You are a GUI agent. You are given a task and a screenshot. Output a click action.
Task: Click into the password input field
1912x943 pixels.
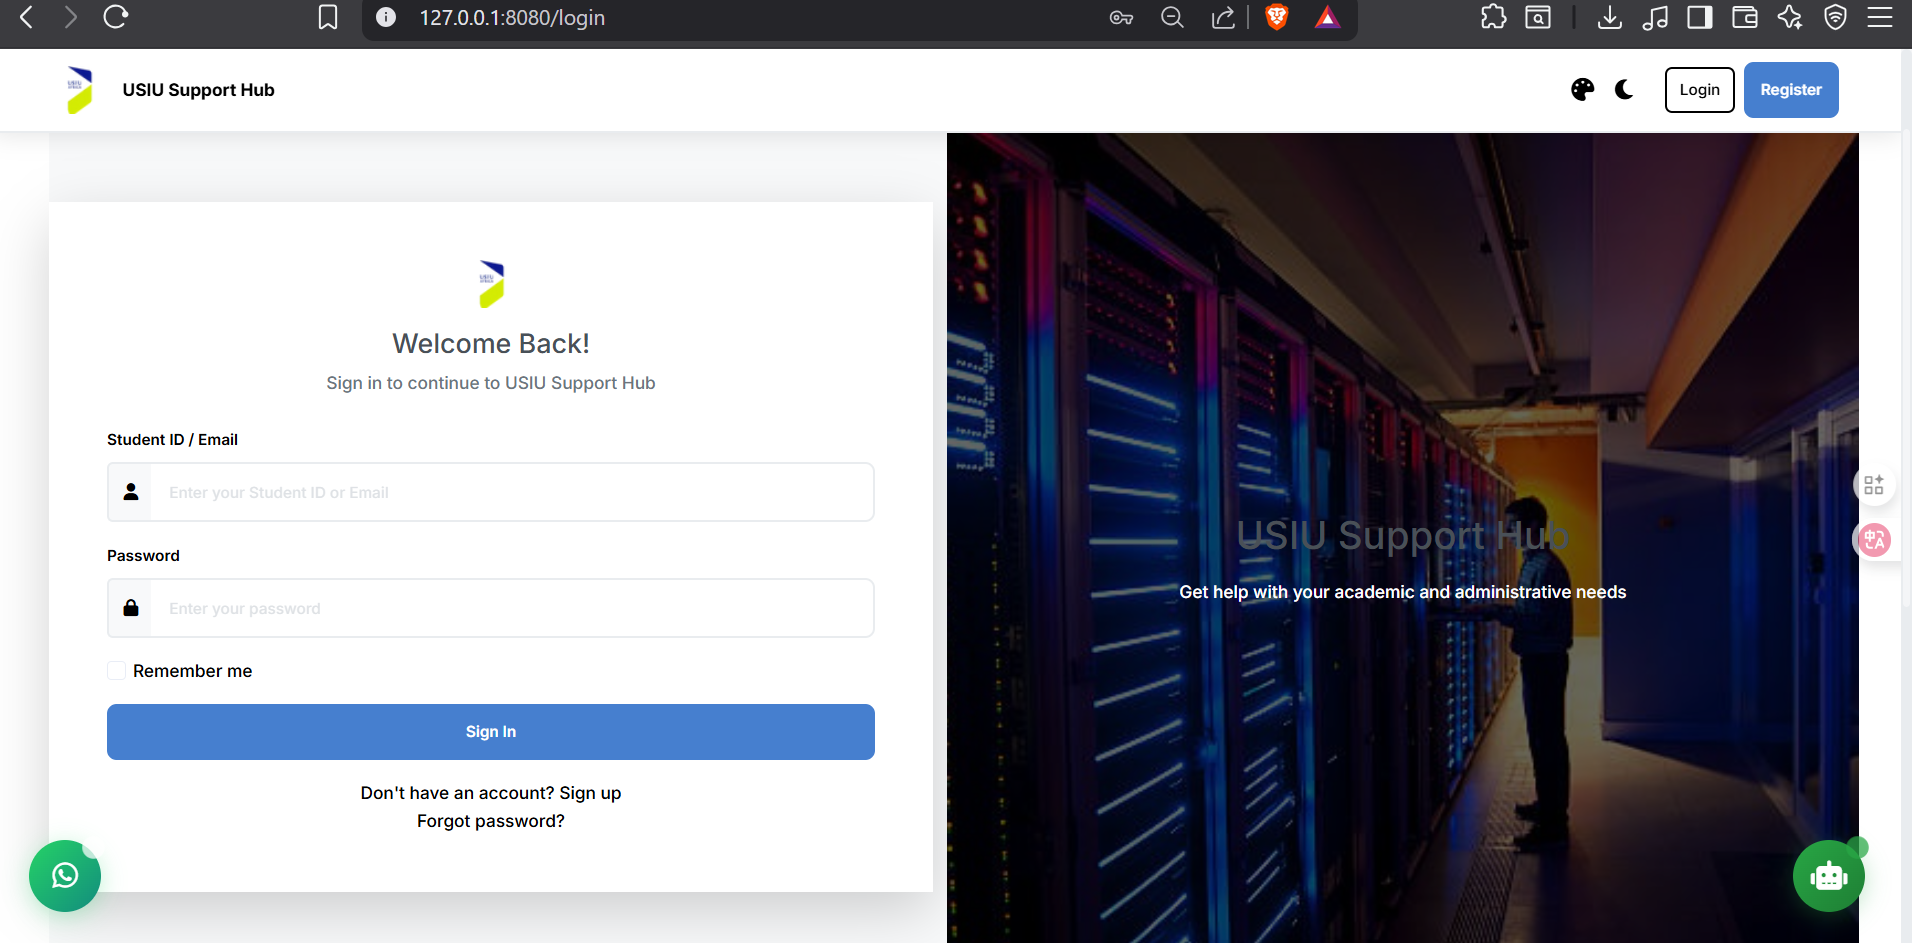[511, 608]
